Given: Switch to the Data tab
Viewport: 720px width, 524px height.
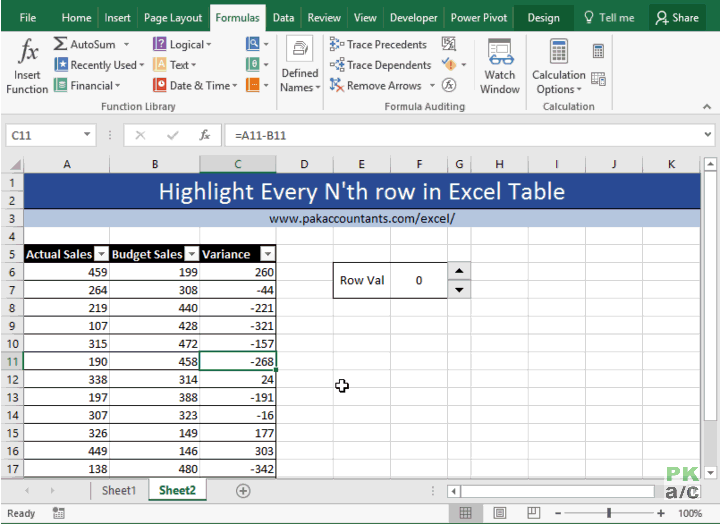Looking at the screenshot, I should click(x=283, y=18).
